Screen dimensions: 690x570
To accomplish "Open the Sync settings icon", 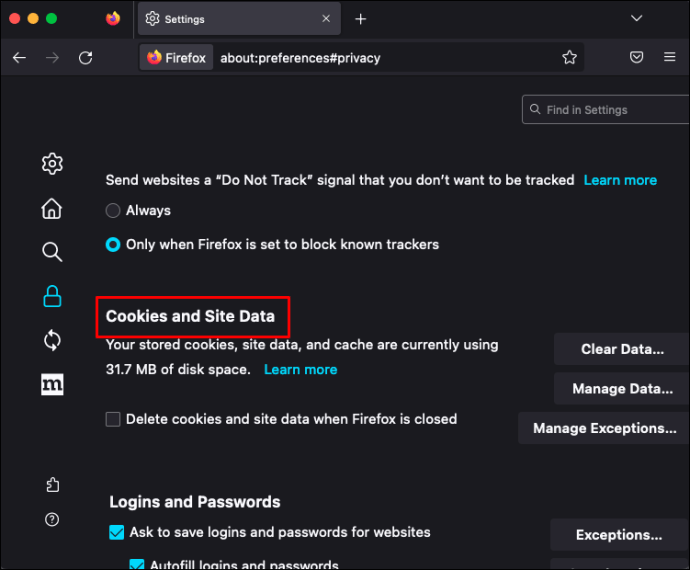I will pyautogui.click(x=52, y=340).
